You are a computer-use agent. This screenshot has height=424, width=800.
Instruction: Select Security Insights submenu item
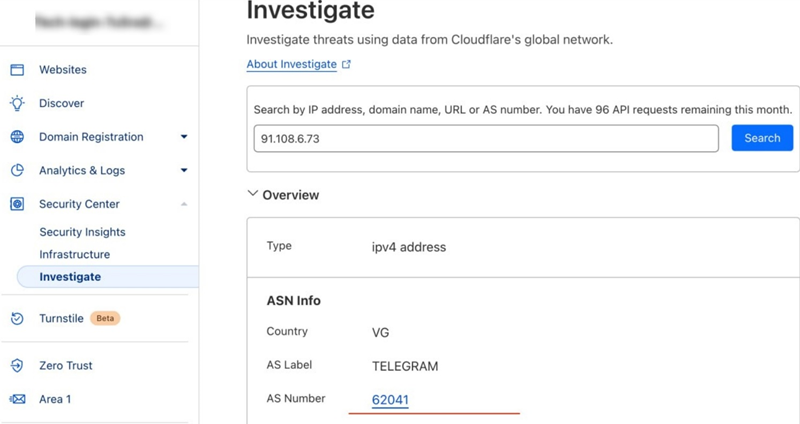point(83,232)
